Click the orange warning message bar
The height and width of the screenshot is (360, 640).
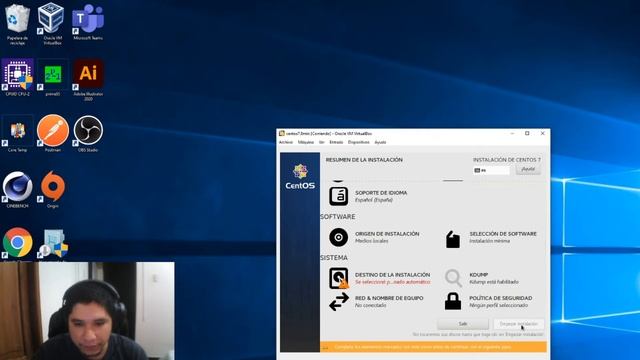coord(433,347)
